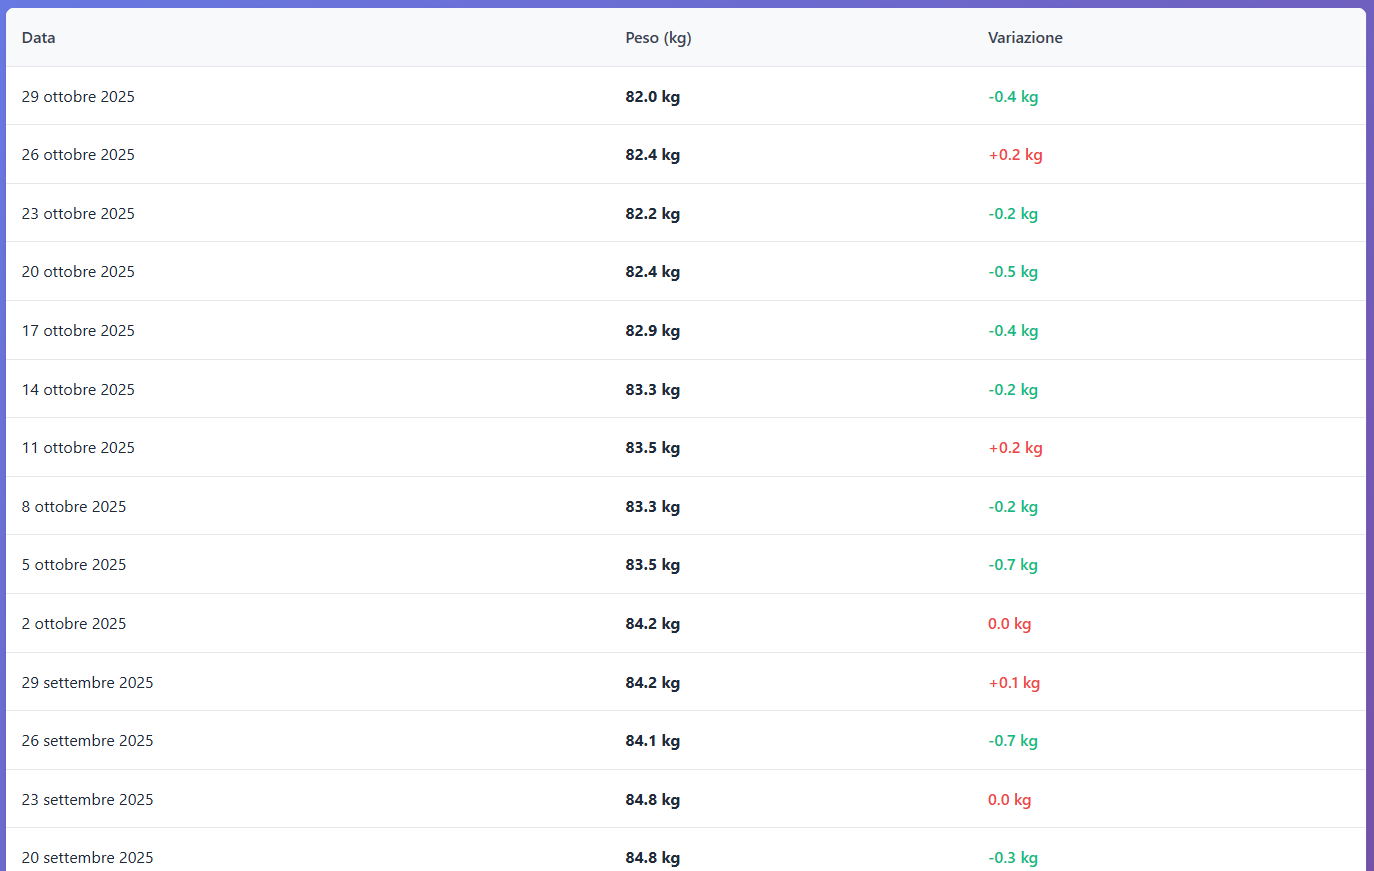This screenshot has width=1374, height=871.
Task: Select the 17 ottobre 2025 row
Action: coord(78,330)
